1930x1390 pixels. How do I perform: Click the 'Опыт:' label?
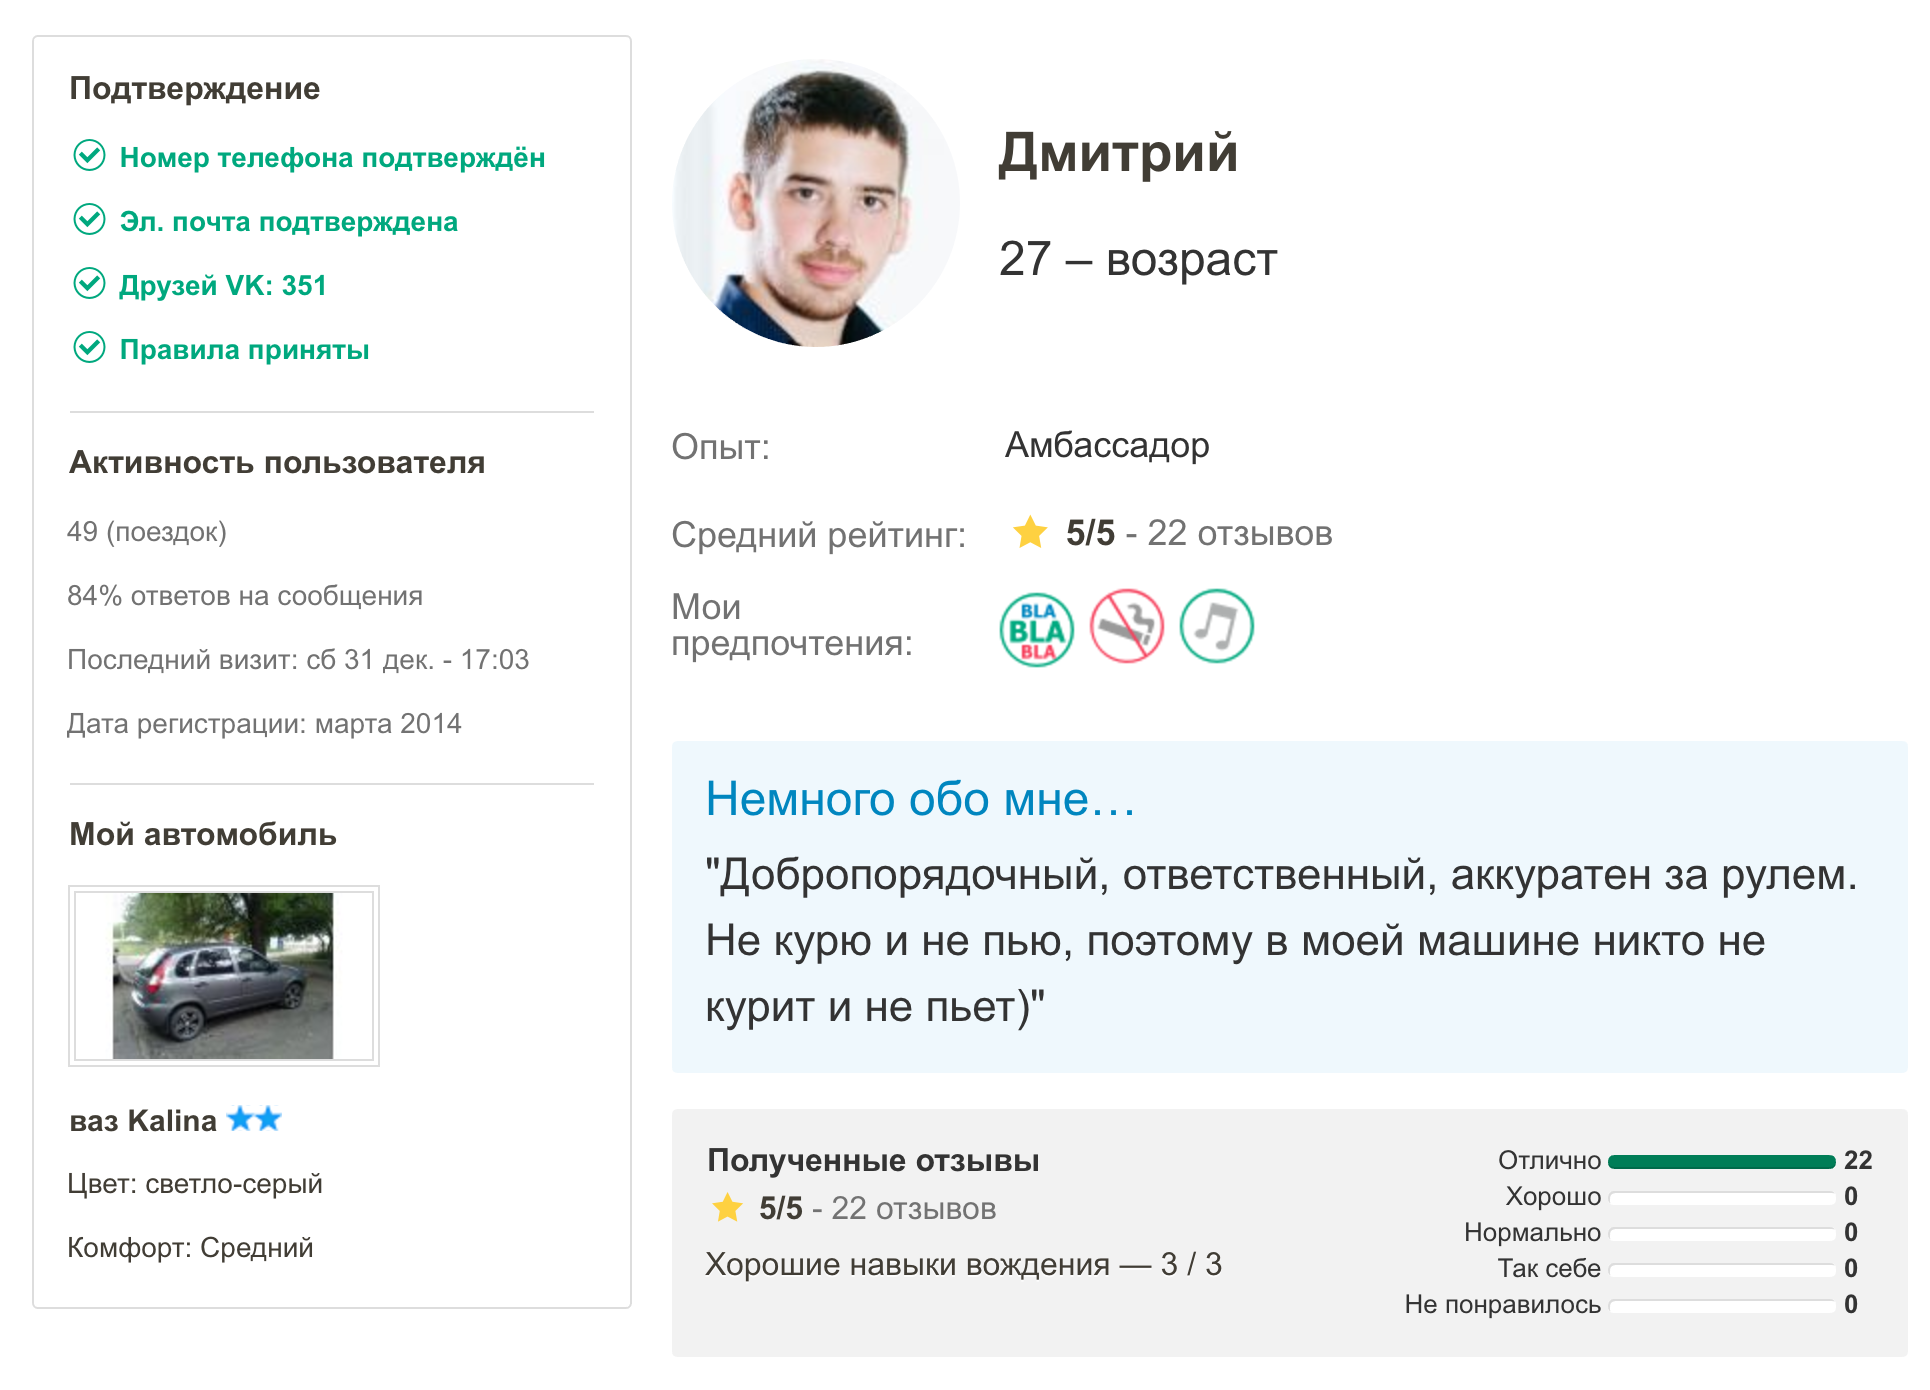pos(721,446)
